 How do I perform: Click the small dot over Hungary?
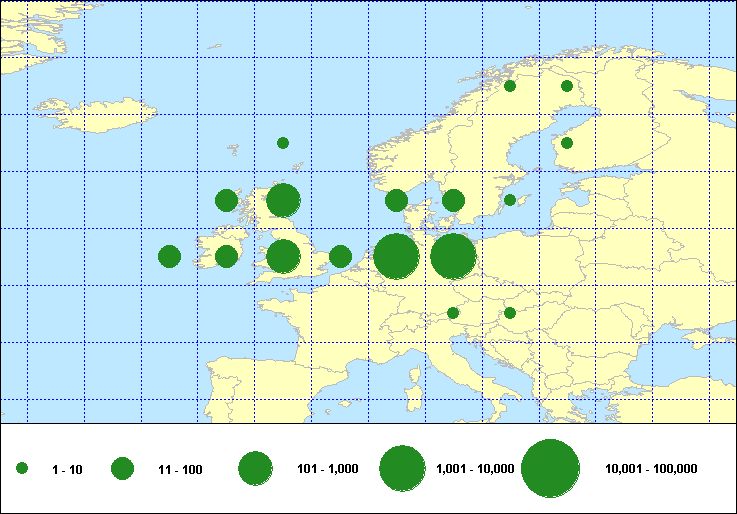(x=510, y=313)
